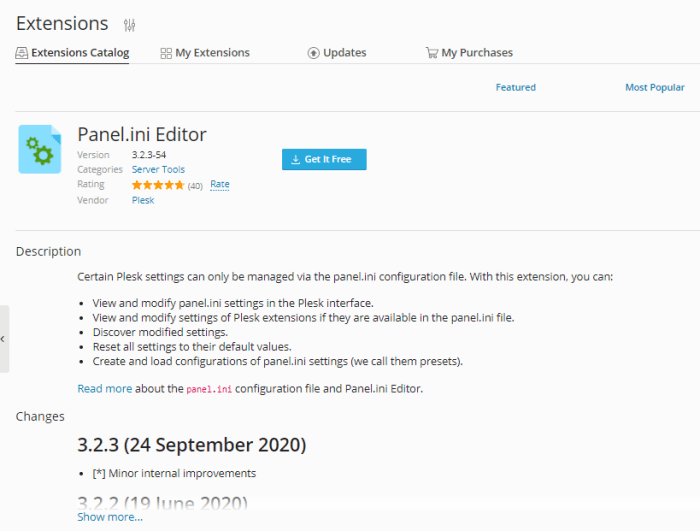The image size is (700, 531).
Task: Click the pink panel.ini code text
Action: 209,389
